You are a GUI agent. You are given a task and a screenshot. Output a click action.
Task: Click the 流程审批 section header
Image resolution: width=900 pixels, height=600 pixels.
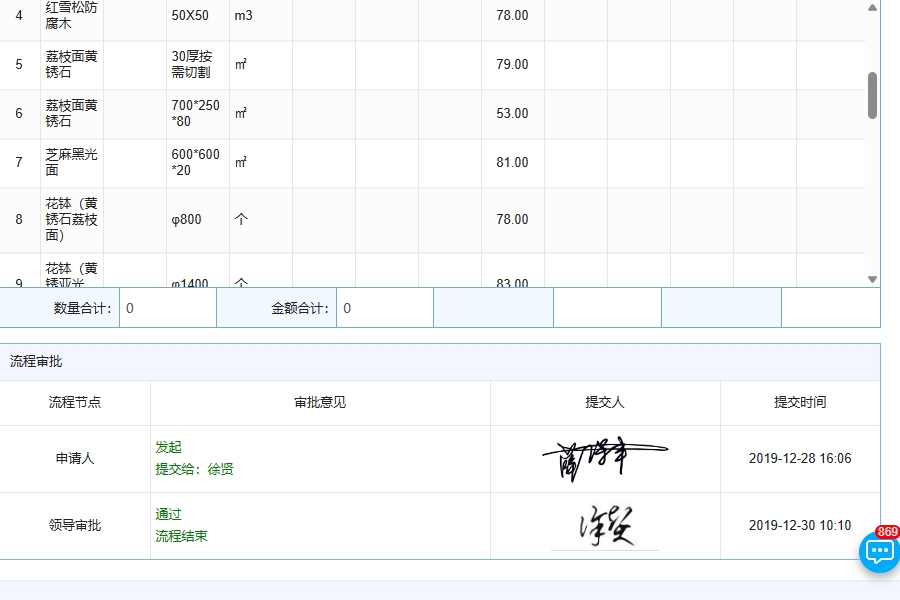[36, 362]
